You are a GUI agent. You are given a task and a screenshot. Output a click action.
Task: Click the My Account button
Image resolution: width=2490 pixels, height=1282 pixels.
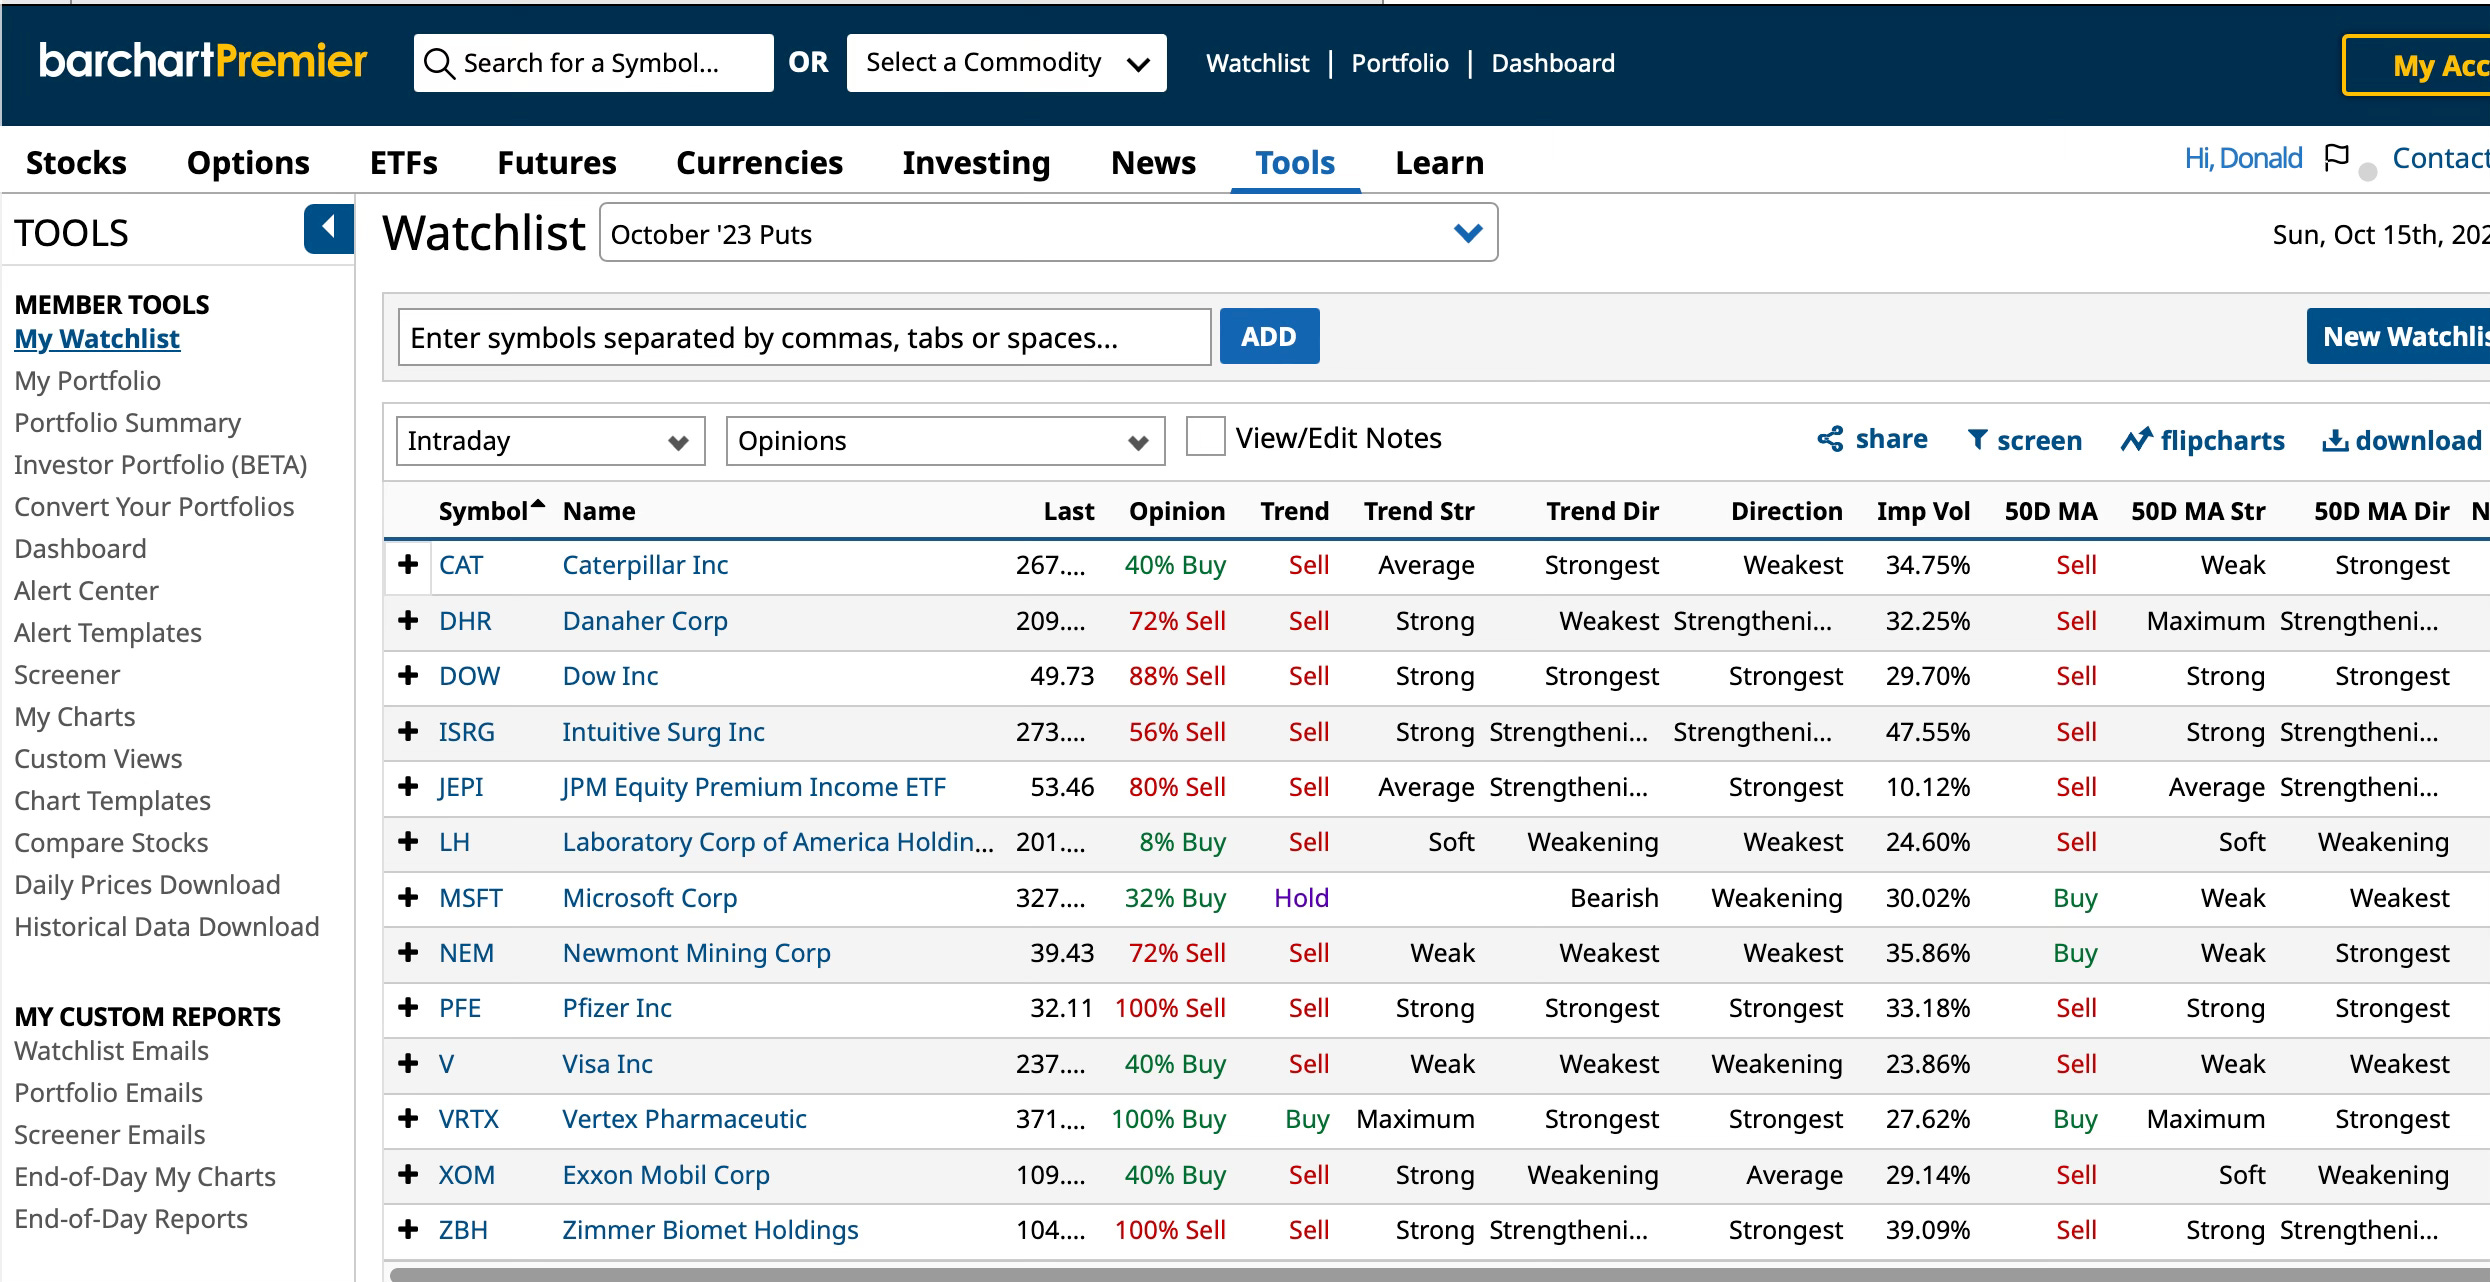[2416, 65]
